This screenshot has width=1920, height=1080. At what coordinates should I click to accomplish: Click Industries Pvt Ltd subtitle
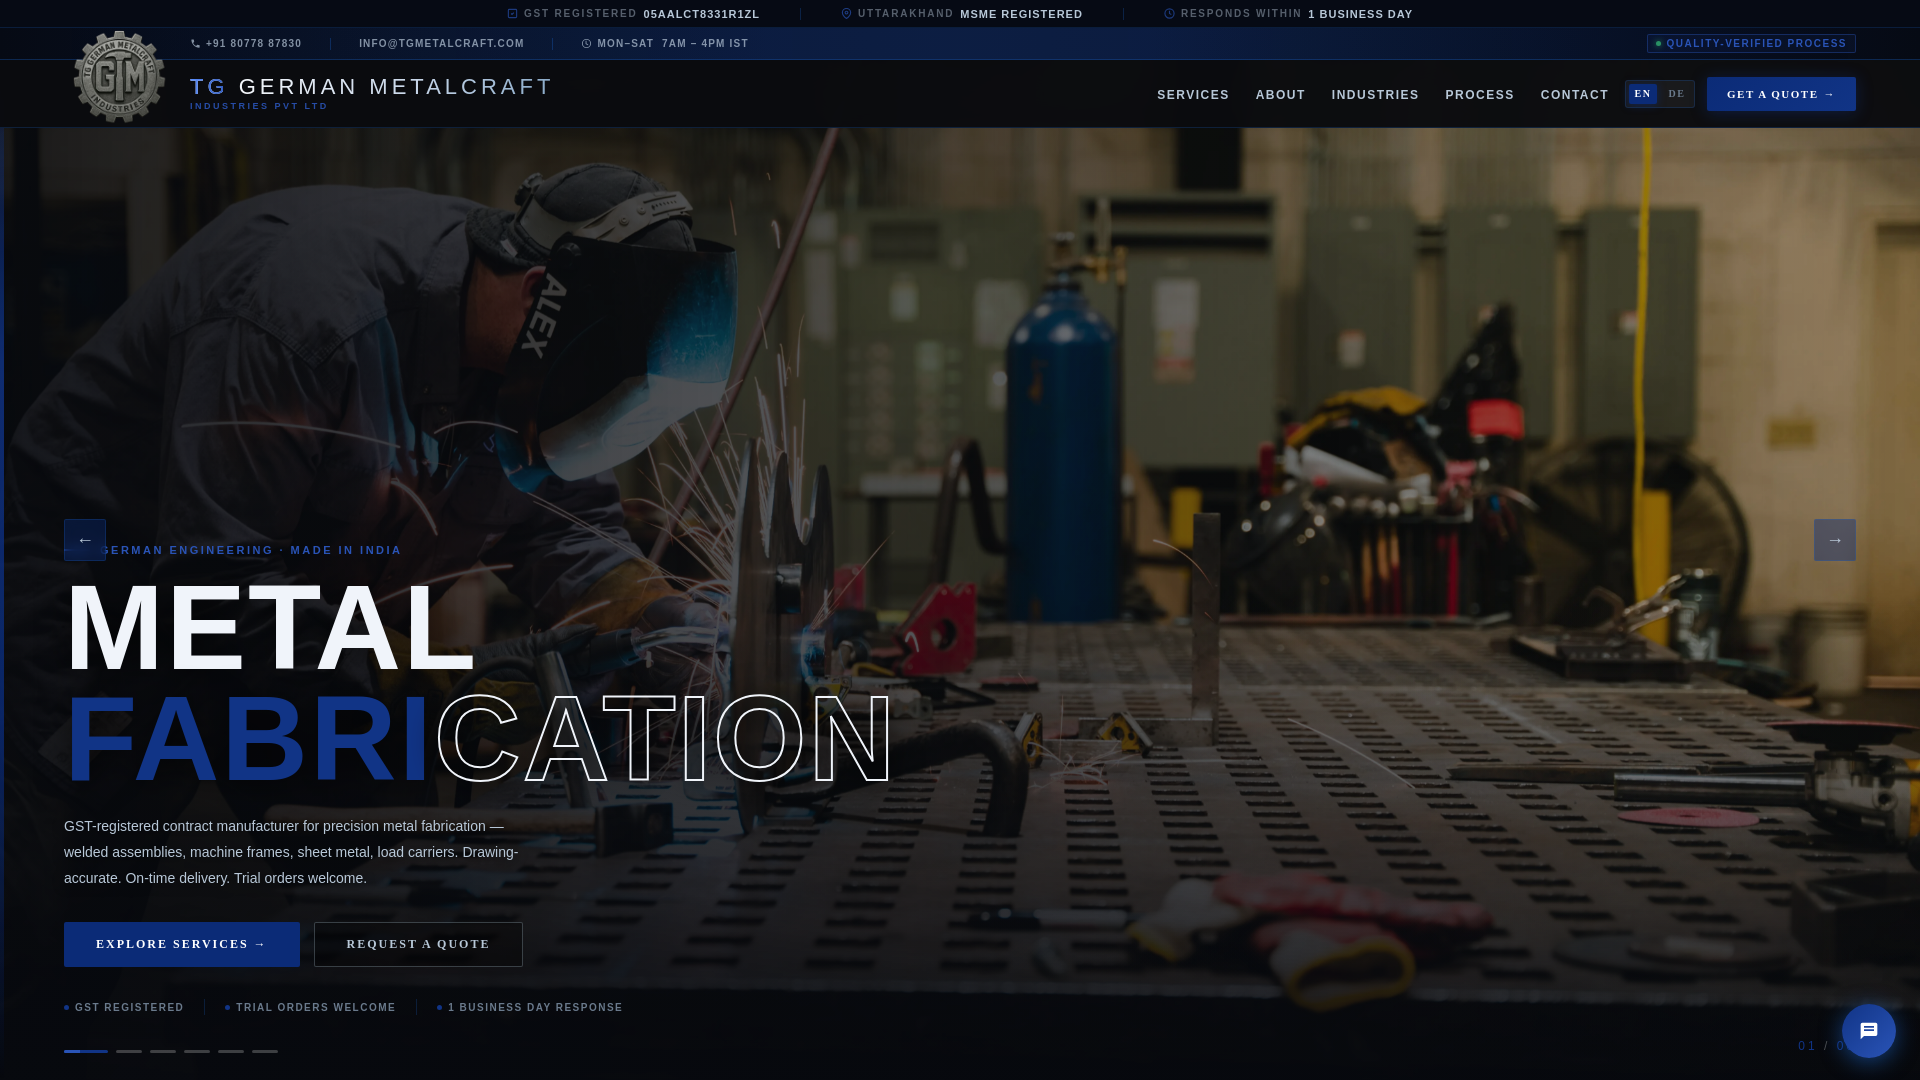pos(259,106)
